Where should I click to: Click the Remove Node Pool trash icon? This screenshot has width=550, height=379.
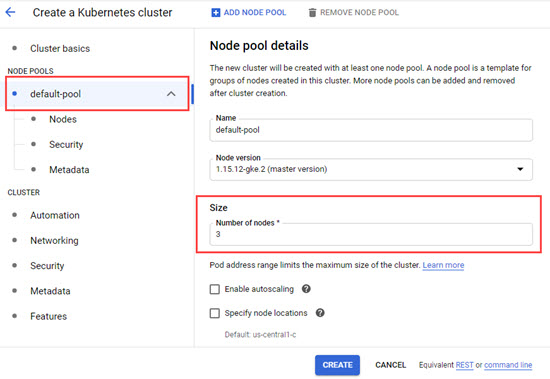click(312, 13)
